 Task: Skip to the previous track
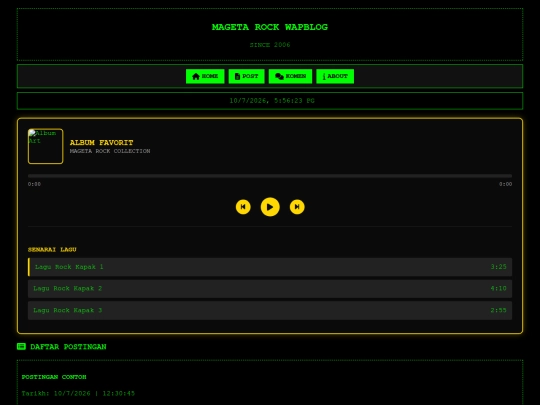tap(243, 207)
